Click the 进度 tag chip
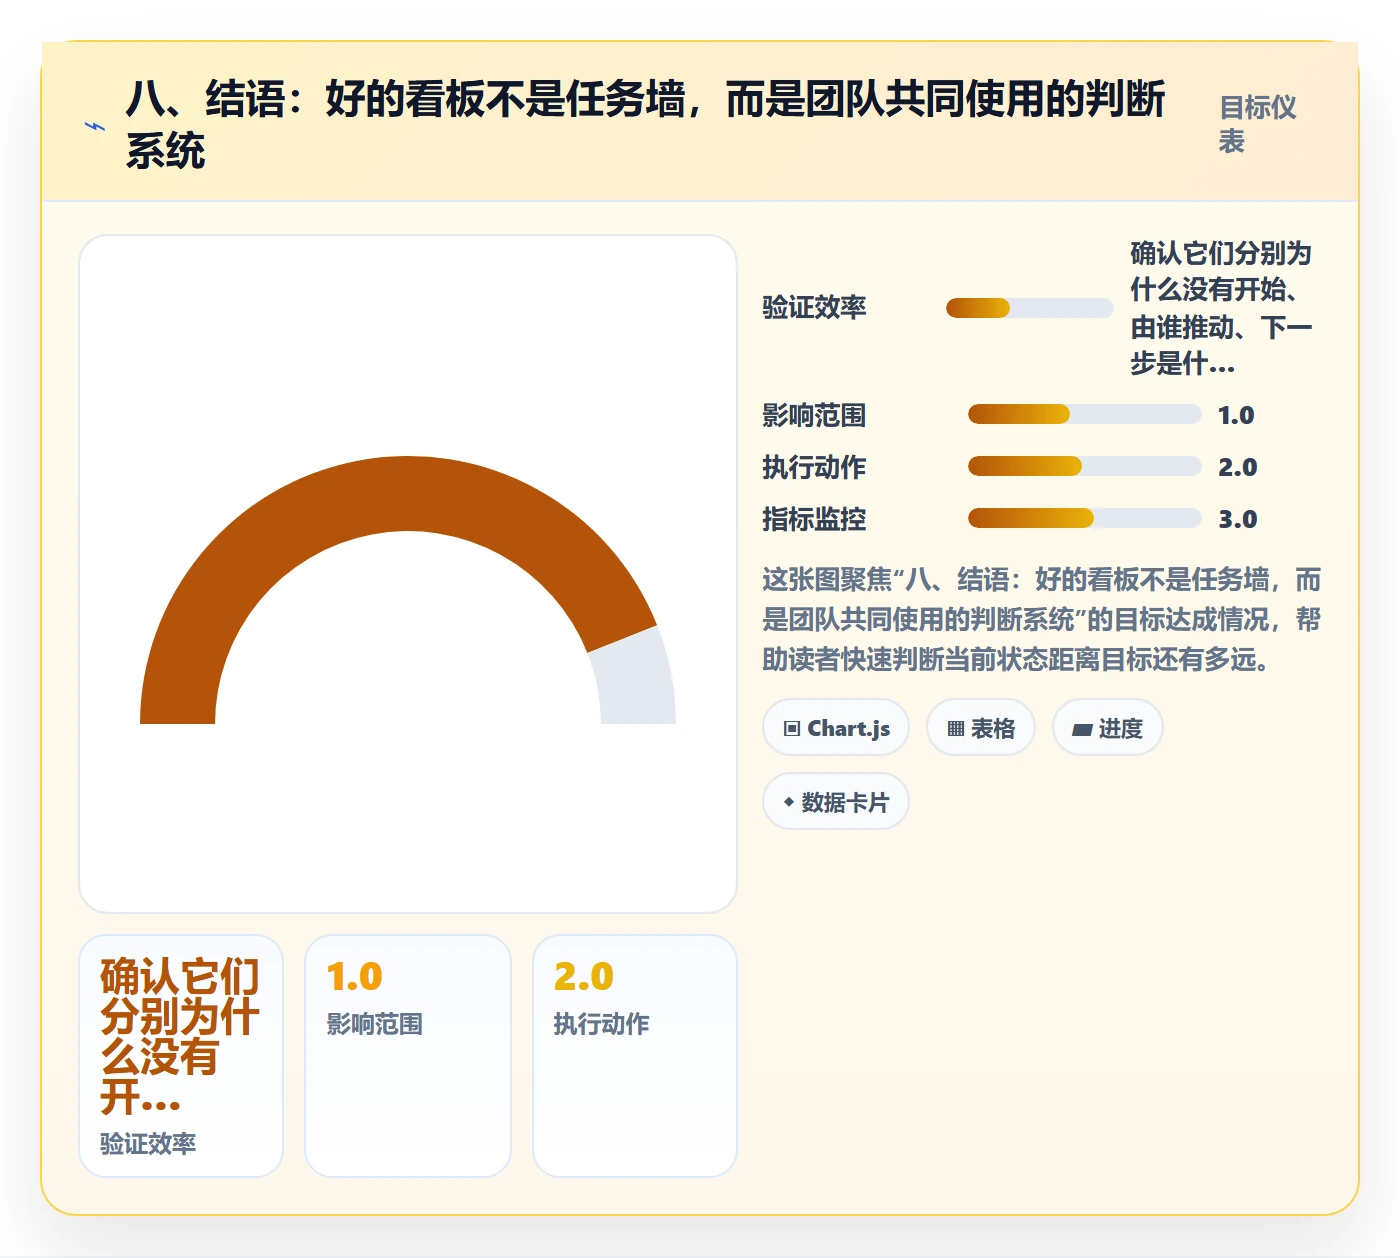 [1107, 728]
